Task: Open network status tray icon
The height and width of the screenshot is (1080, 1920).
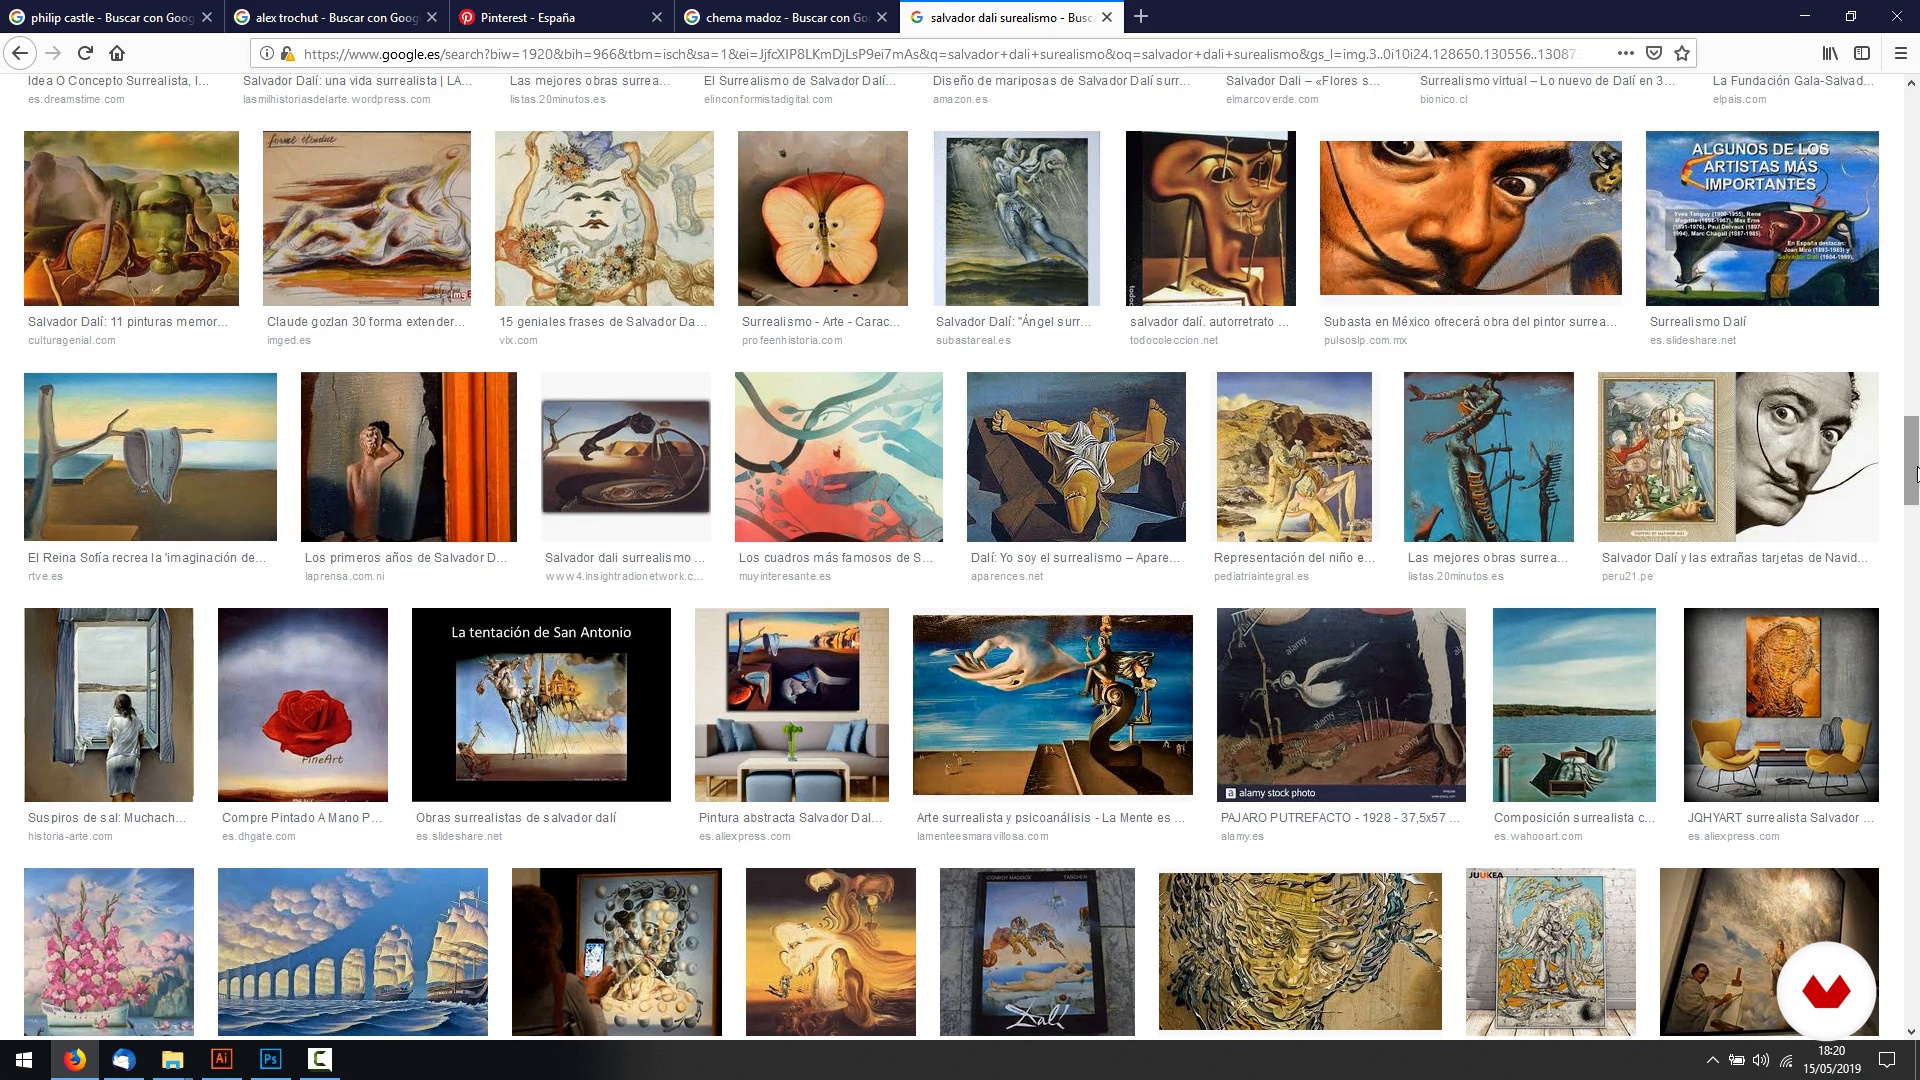Action: point(1787,1060)
